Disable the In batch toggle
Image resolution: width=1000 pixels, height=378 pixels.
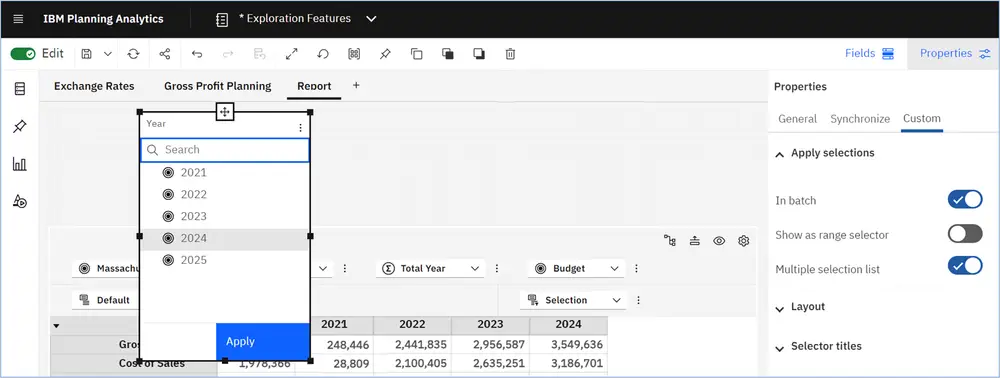point(965,200)
